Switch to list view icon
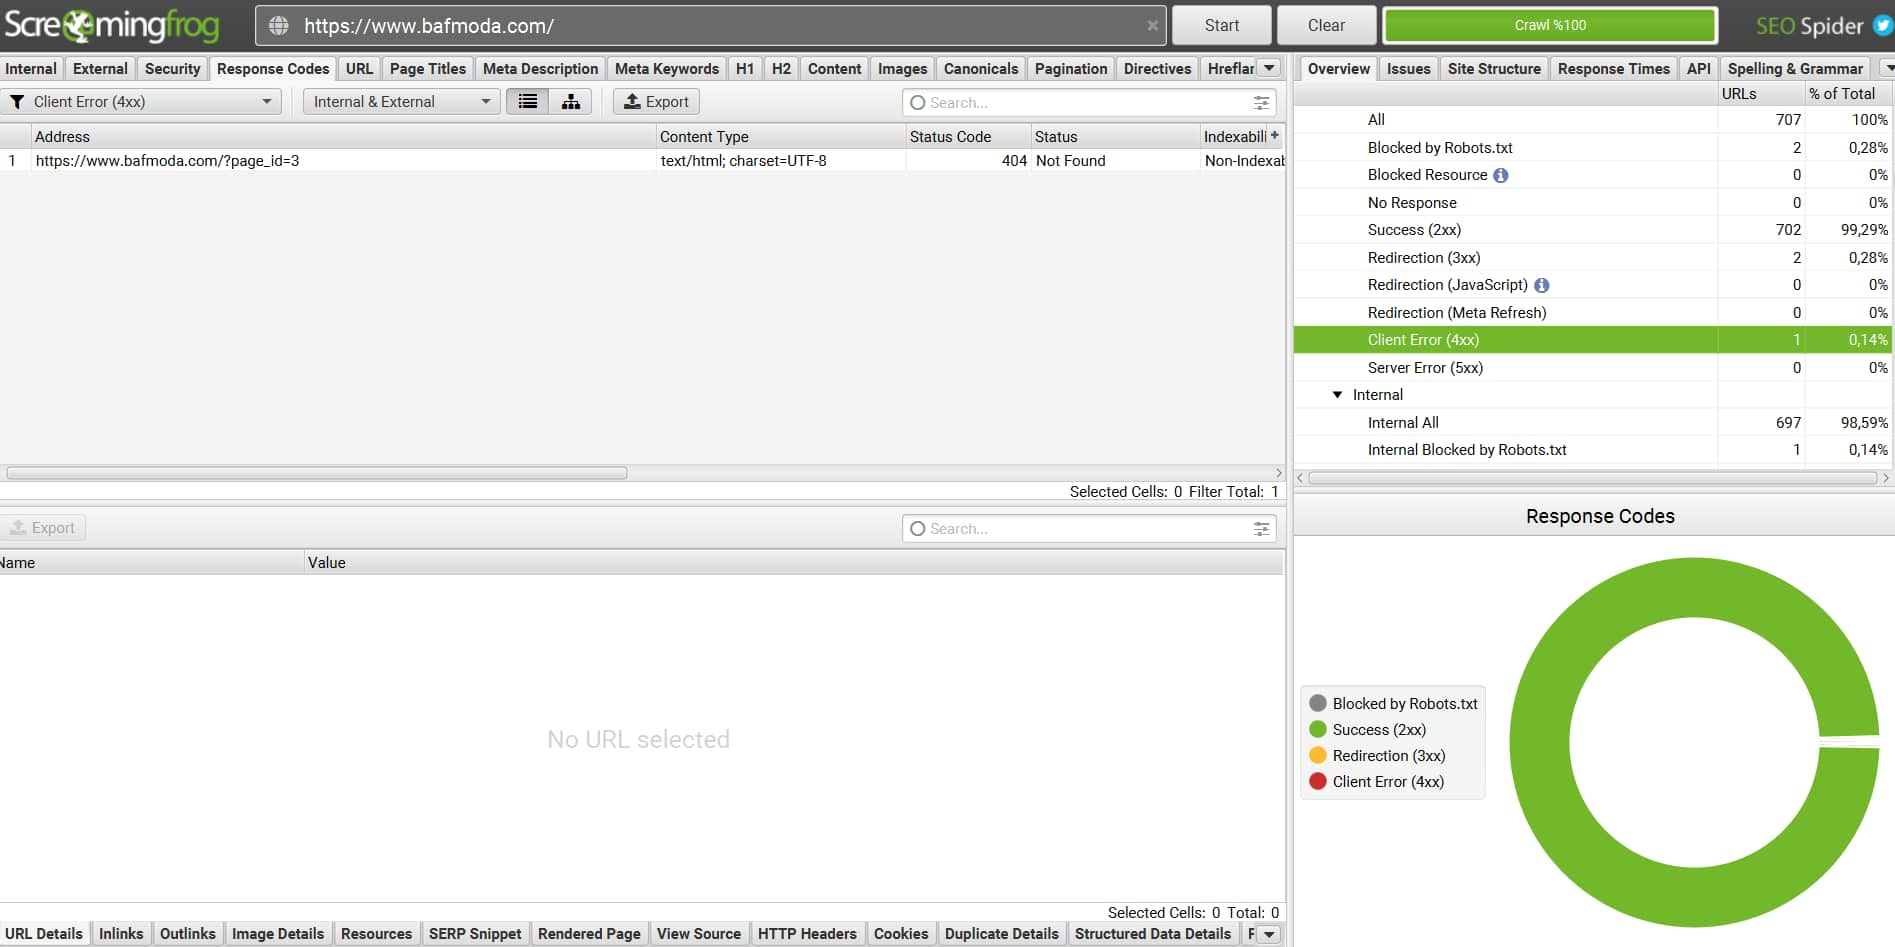The height and width of the screenshot is (947, 1895). pos(528,102)
